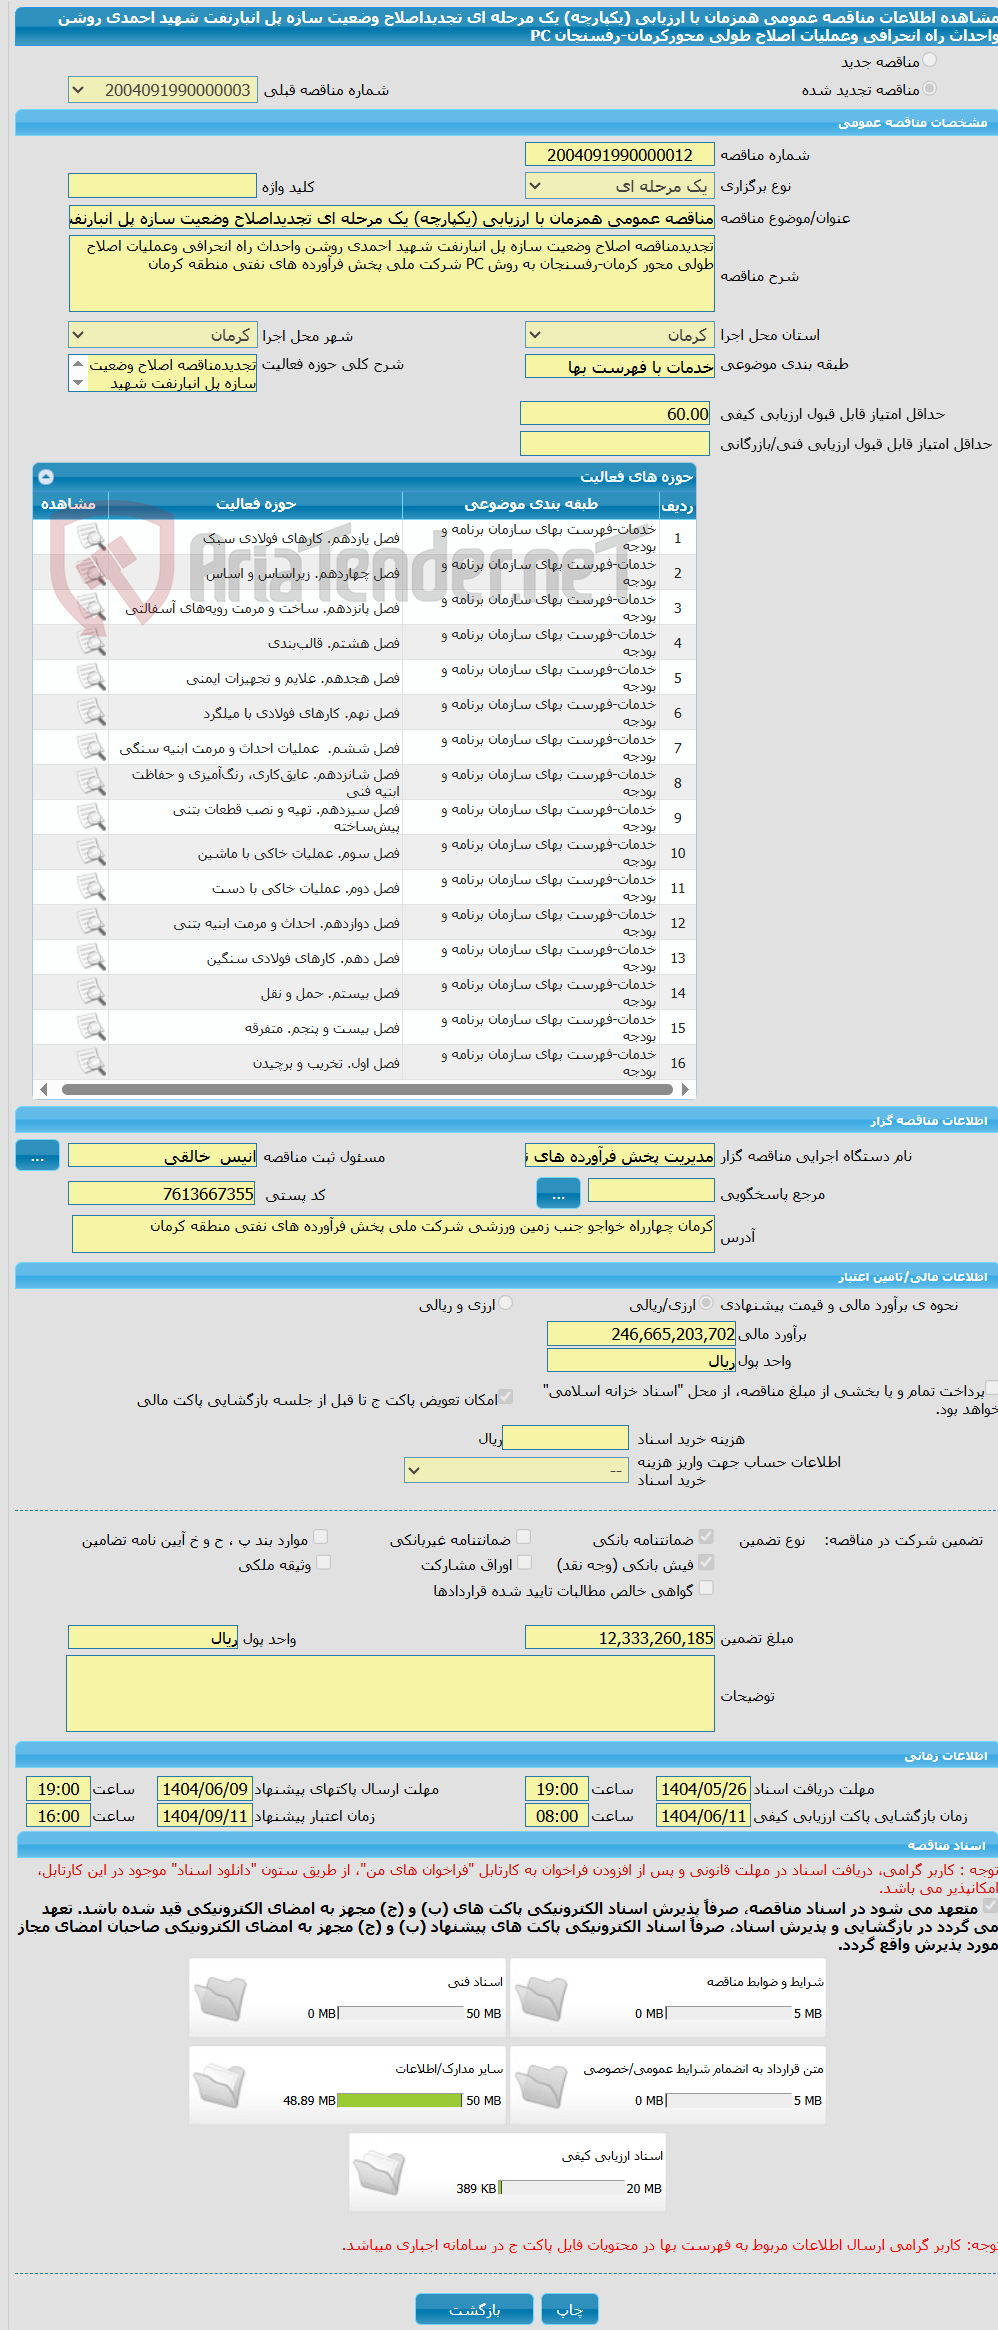Open view icon for row 4 قالب‌بندی
The image size is (998, 2330).
tap(91, 643)
